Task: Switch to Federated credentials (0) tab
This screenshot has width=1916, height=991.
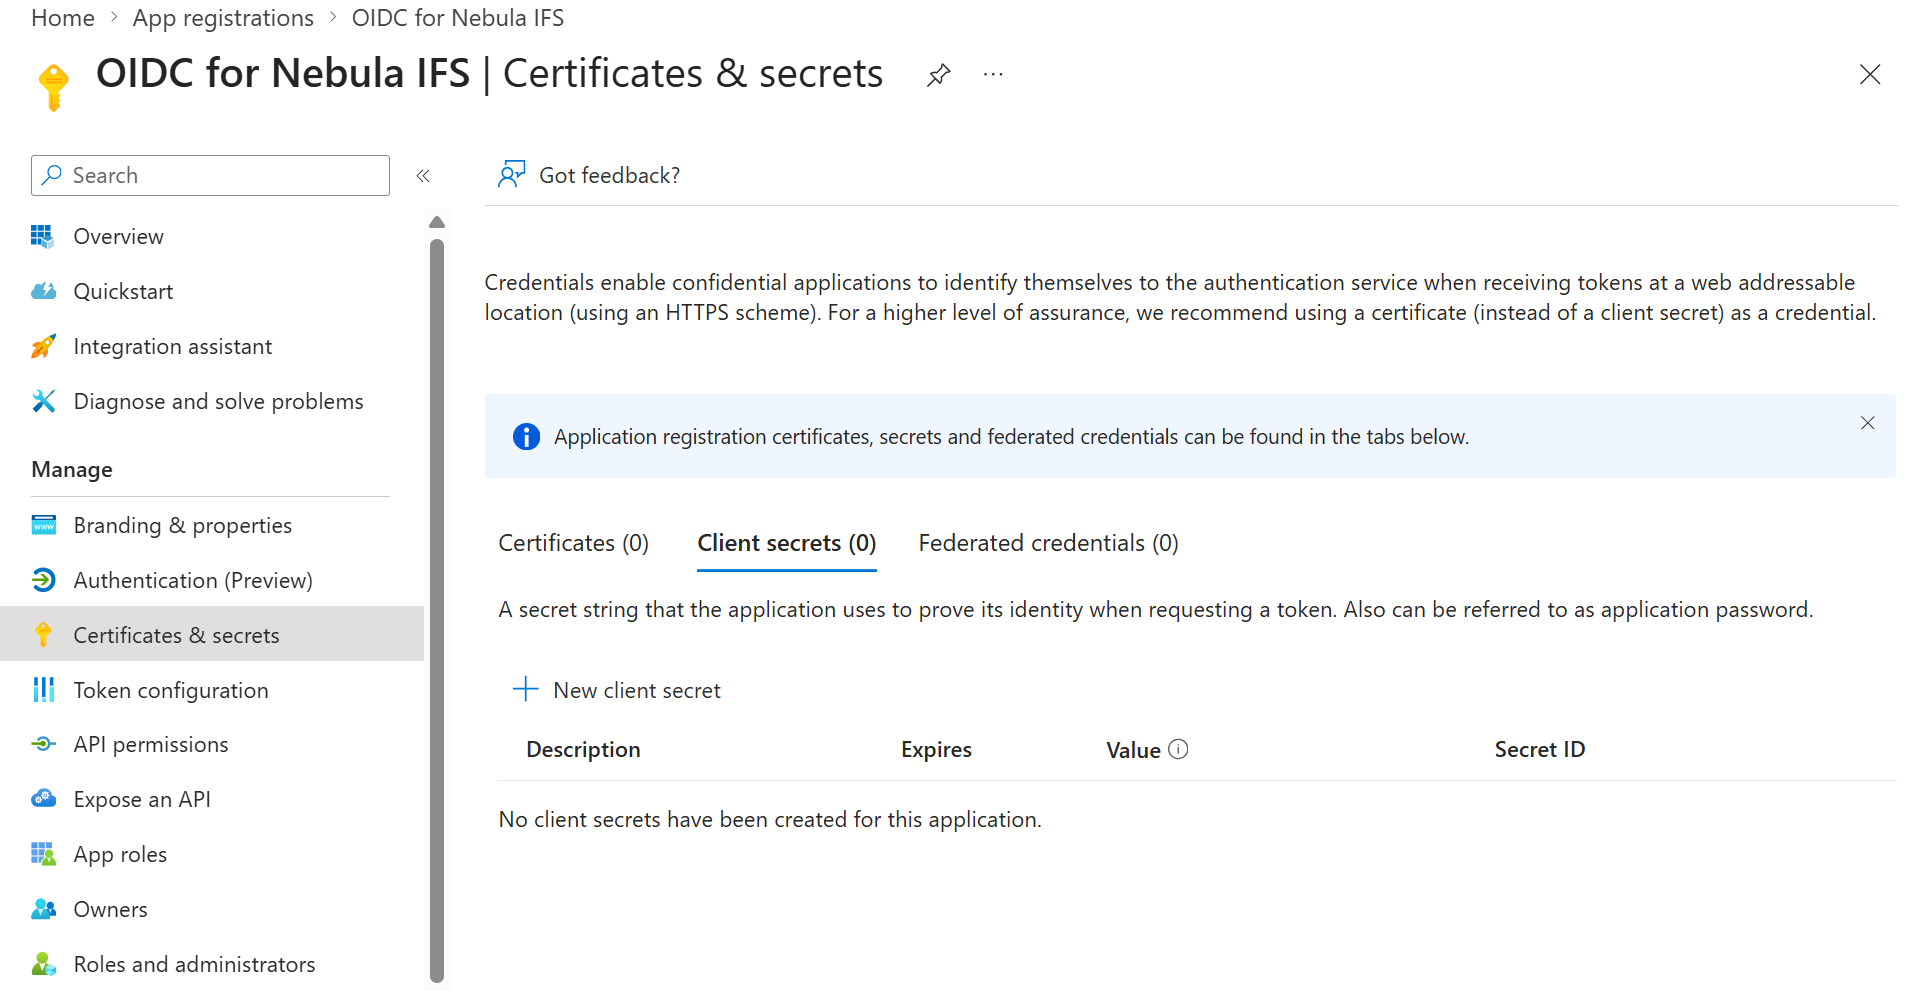Action: click(1048, 543)
